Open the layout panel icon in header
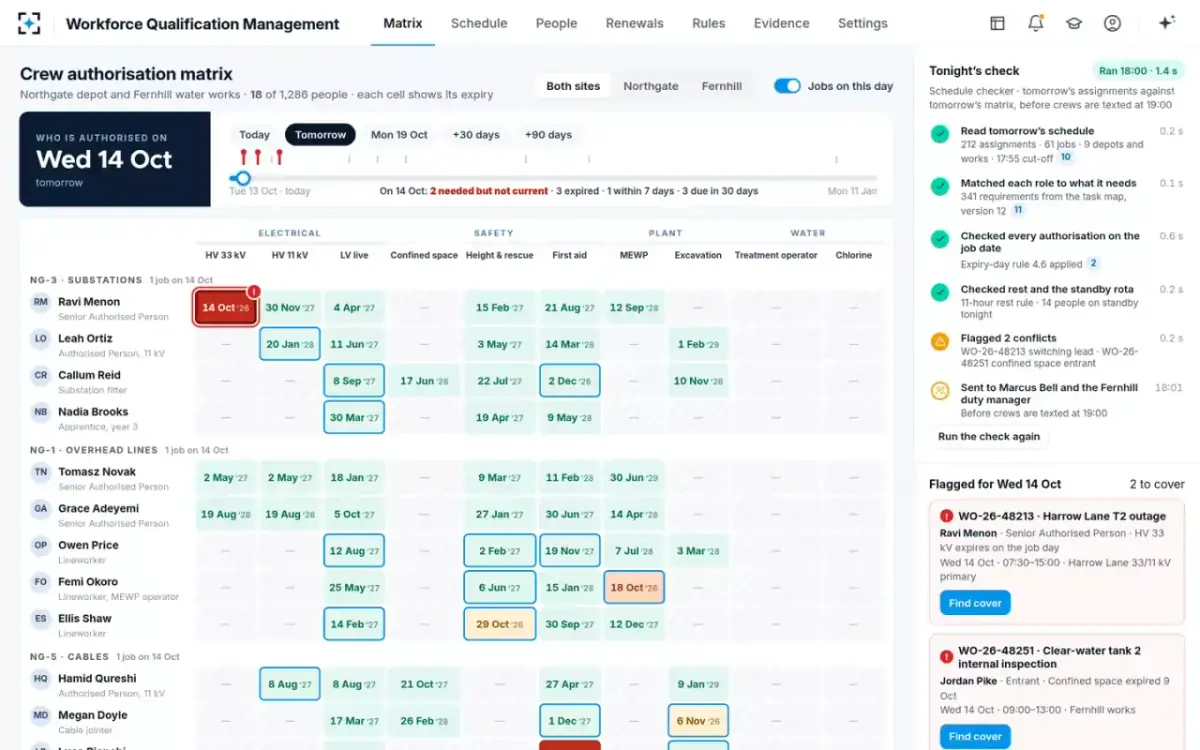The height and width of the screenshot is (750, 1200). click(997, 23)
